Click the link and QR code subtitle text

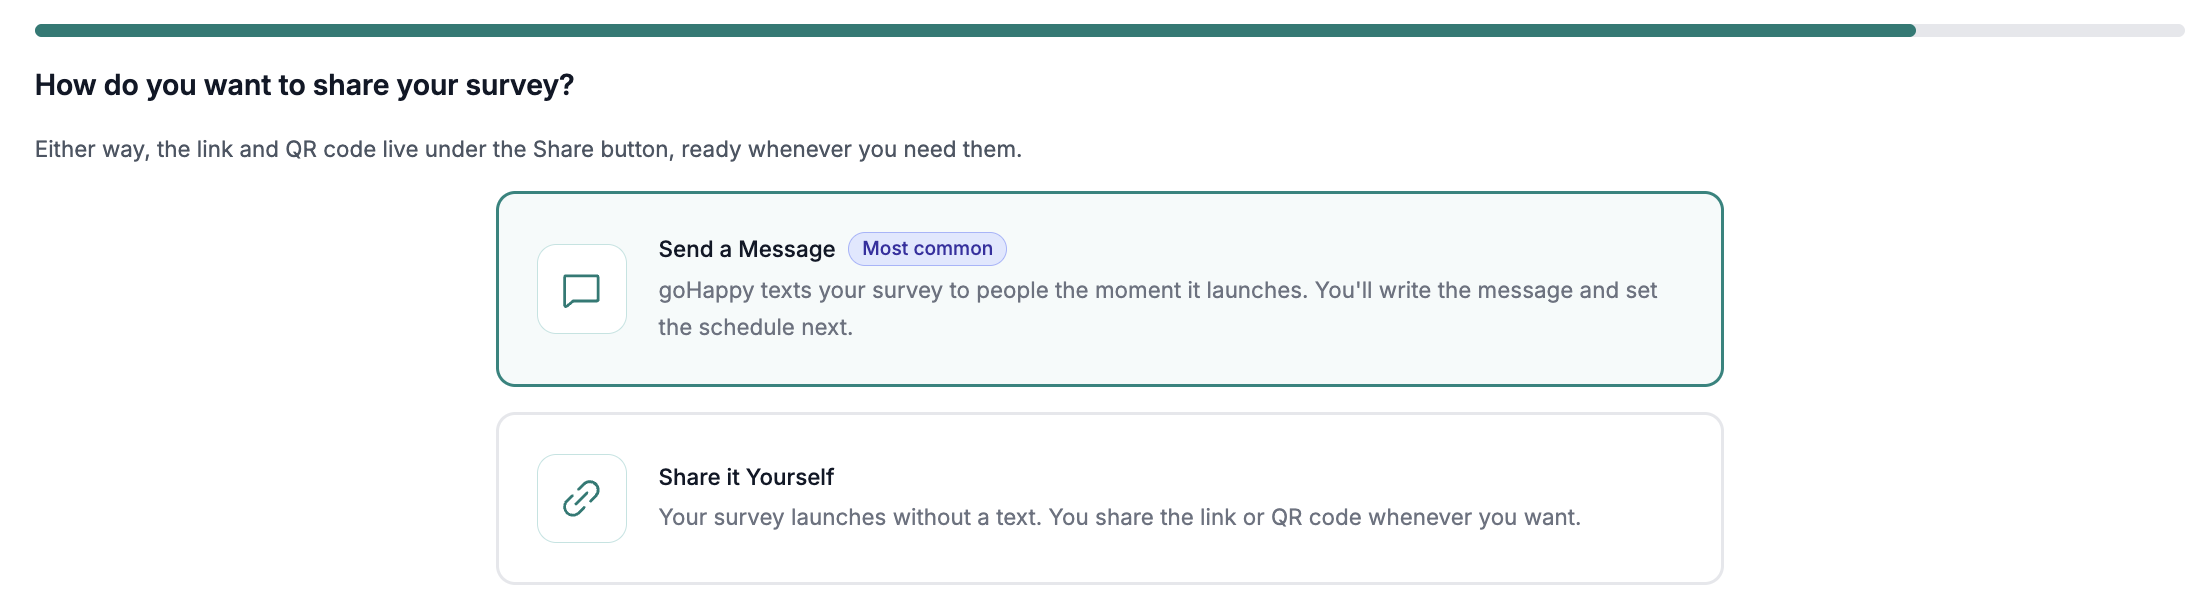pos(528,149)
